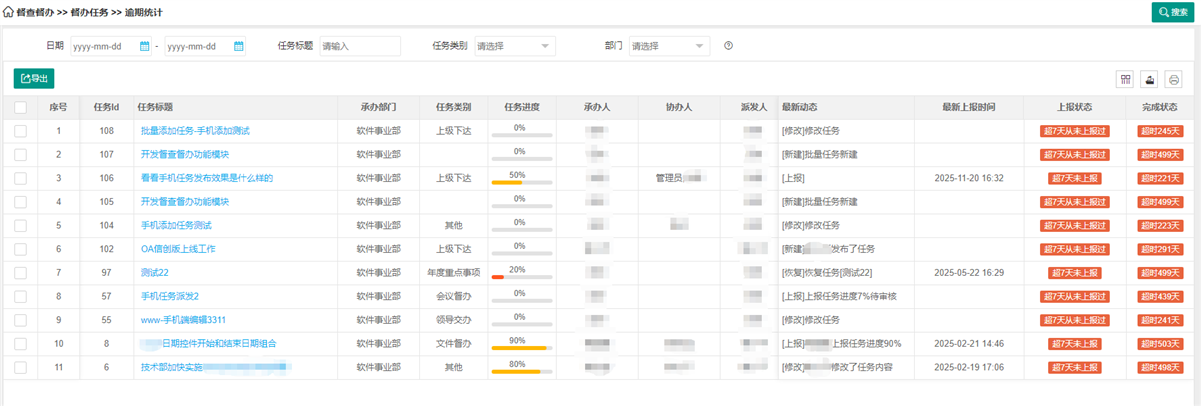Click the 最新上报时间 column header
This screenshot has height=406, width=1201.
968,107
